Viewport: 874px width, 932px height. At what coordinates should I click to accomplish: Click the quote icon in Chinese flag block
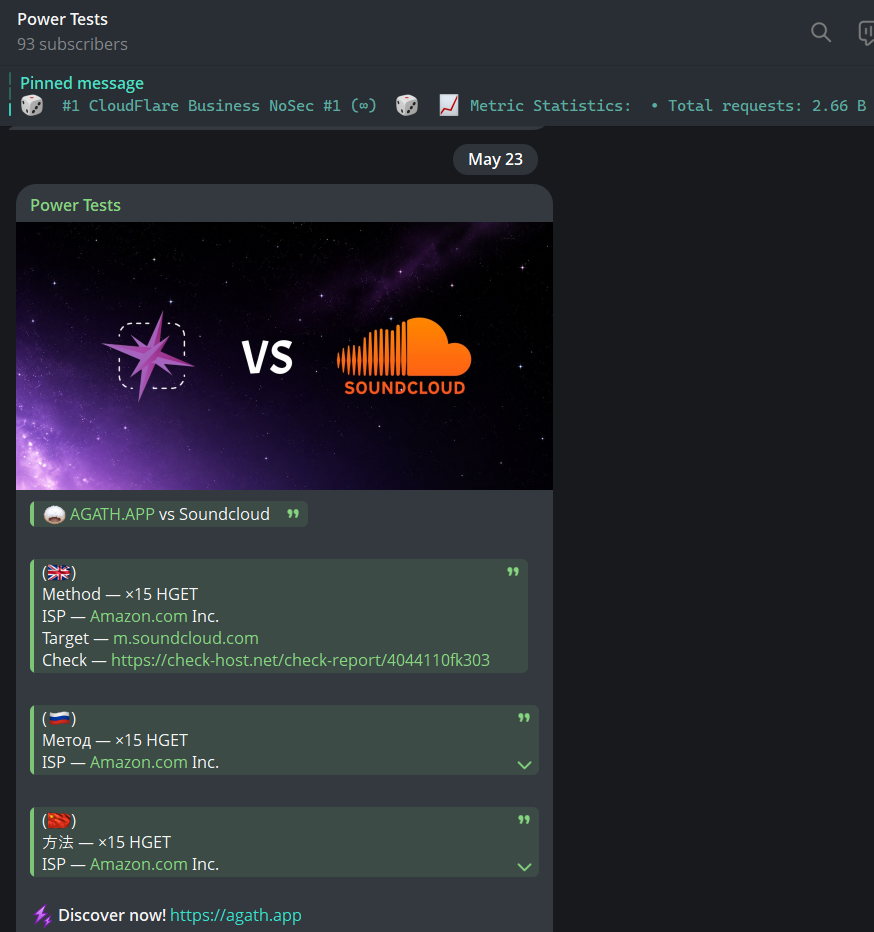[x=524, y=820]
